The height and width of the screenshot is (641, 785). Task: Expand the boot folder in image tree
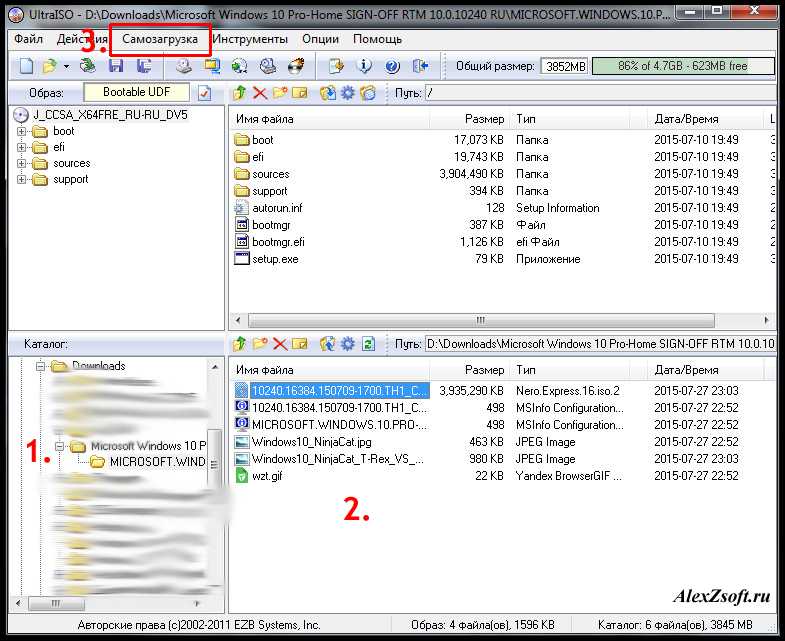[21, 131]
